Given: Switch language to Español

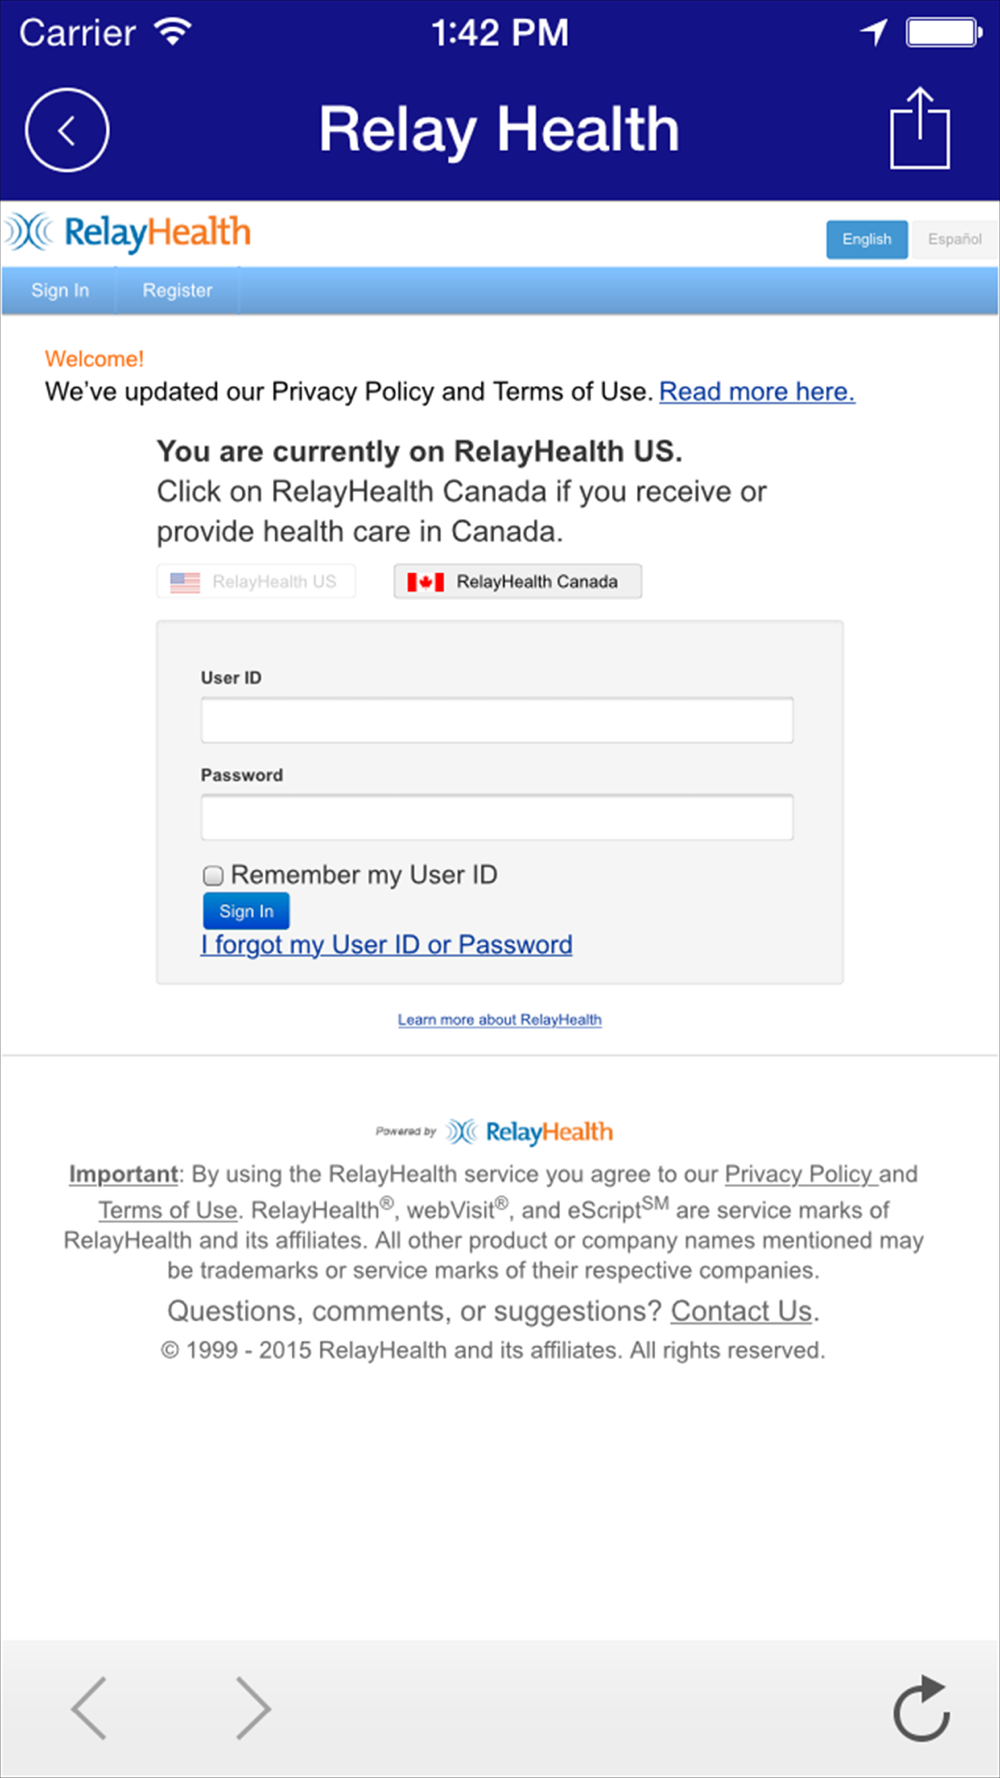Looking at the screenshot, I should coord(954,240).
